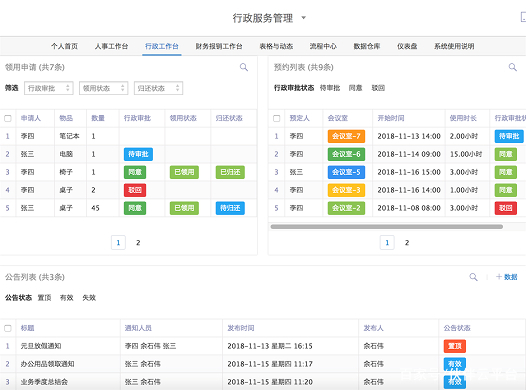Click the 会议室-2 tag
Screen dimensions: 526x390
click(346, 208)
